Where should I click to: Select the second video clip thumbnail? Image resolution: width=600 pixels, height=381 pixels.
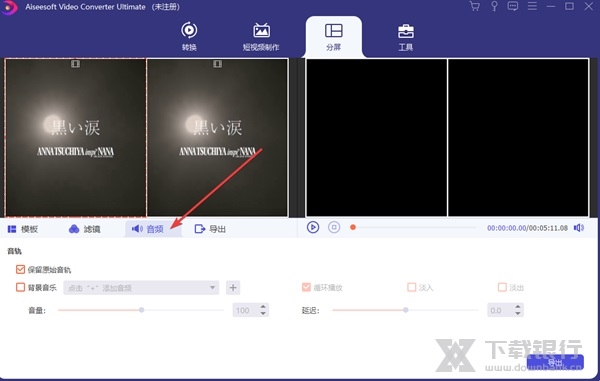[x=217, y=138]
